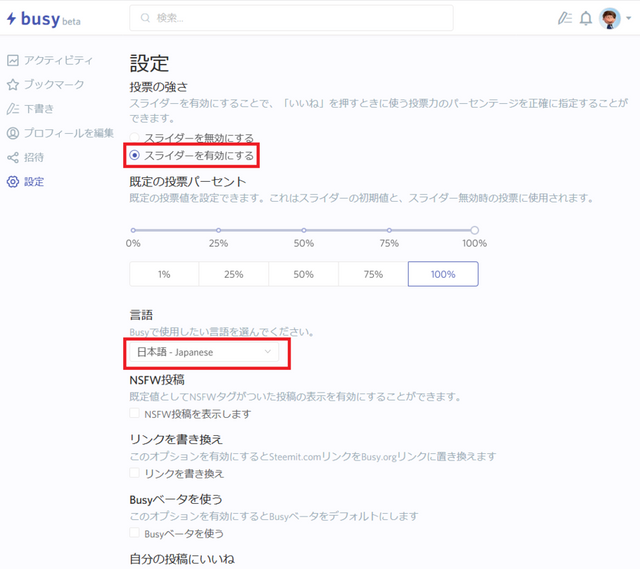640x569 pixels.
Task: Select スライダーを無効にする radio button
Action: click(134, 138)
